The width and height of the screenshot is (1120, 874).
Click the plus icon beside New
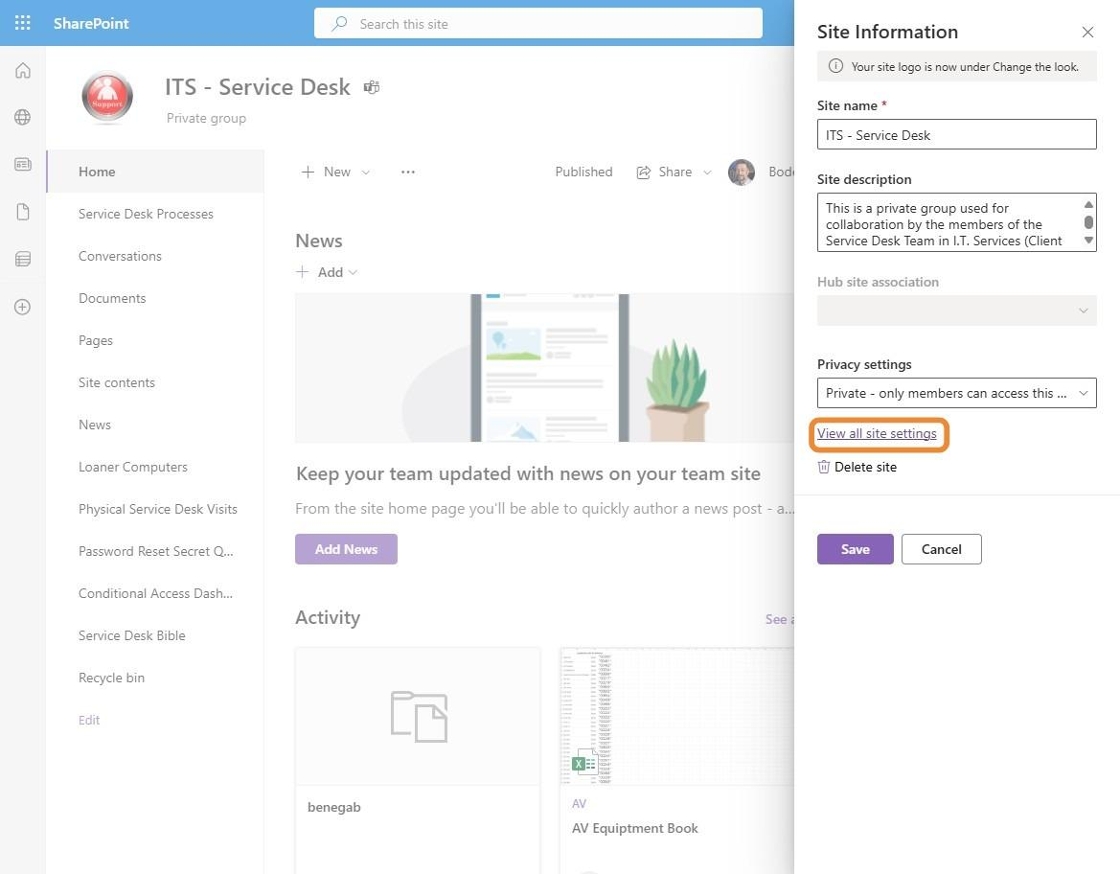pos(308,172)
